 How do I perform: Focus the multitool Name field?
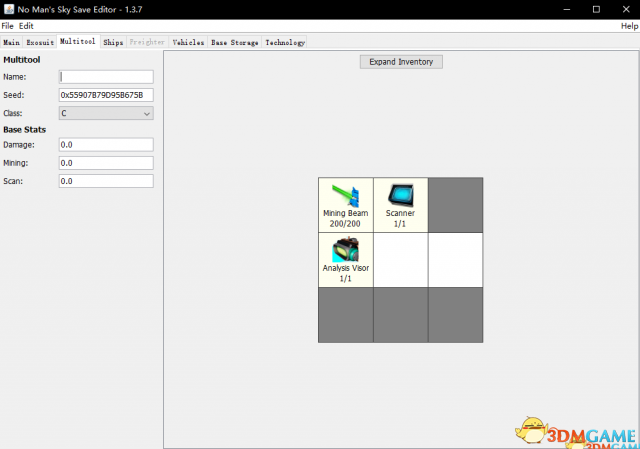(x=106, y=77)
